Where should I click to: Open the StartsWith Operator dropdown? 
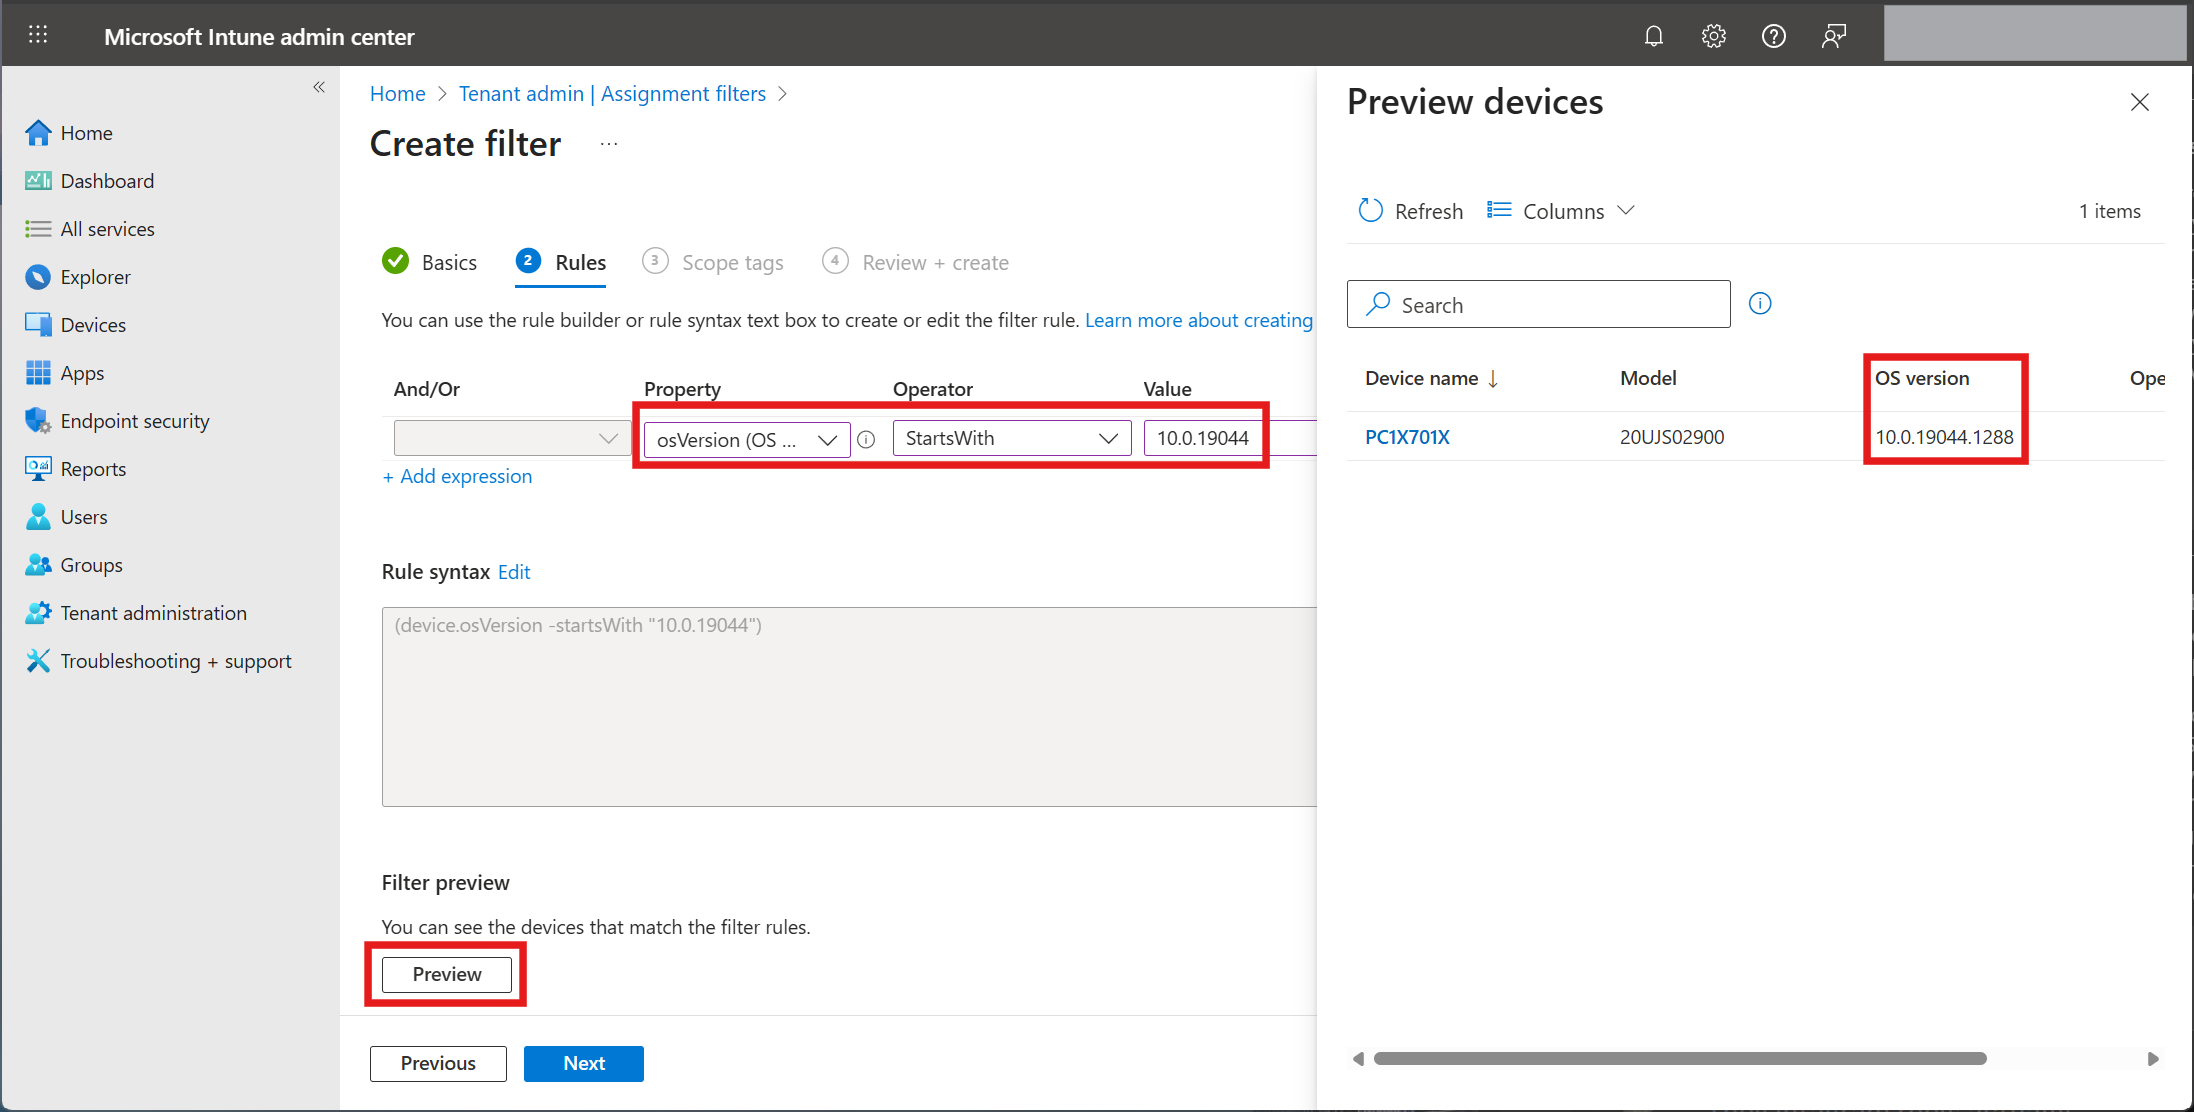point(1012,438)
